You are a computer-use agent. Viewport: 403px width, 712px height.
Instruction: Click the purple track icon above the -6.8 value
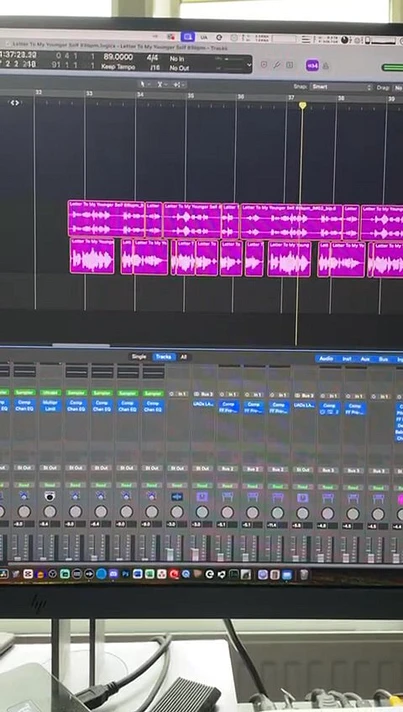pos(302,498)
